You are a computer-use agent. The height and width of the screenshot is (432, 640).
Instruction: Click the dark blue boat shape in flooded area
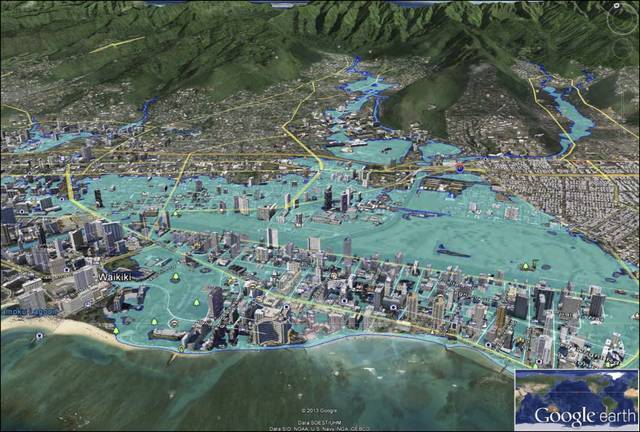pos(452,251)
